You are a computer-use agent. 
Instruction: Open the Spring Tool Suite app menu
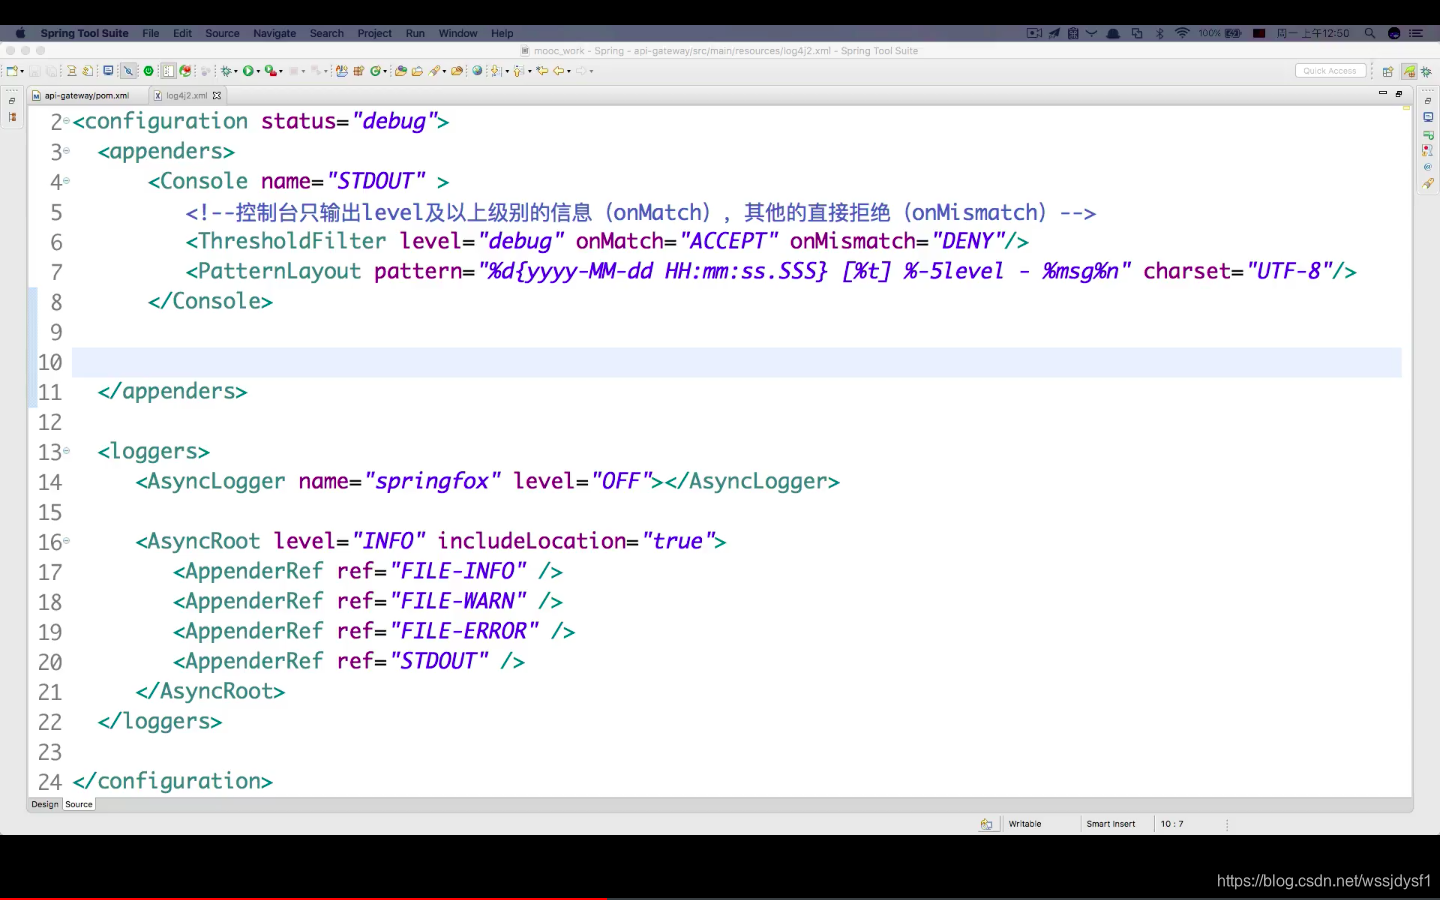tap(84, 33)
